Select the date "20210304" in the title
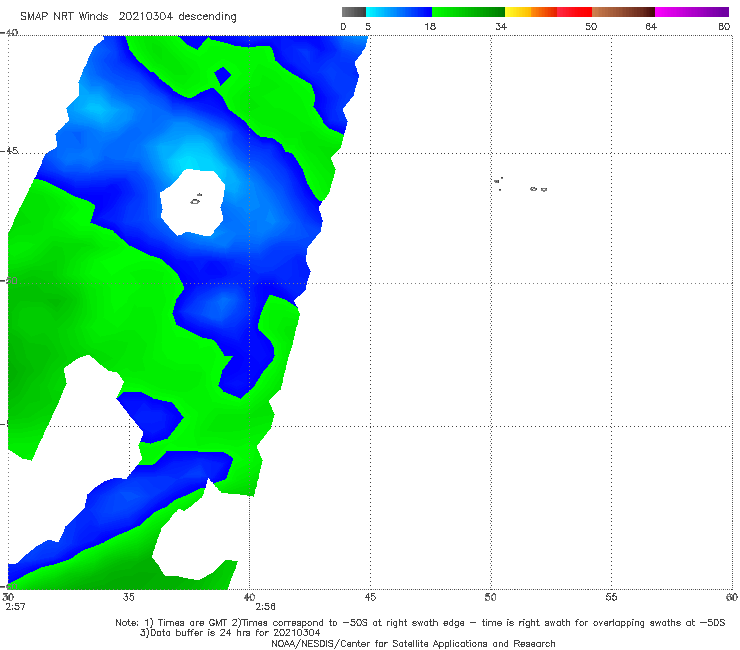740x650 pixels. [146, 16]
